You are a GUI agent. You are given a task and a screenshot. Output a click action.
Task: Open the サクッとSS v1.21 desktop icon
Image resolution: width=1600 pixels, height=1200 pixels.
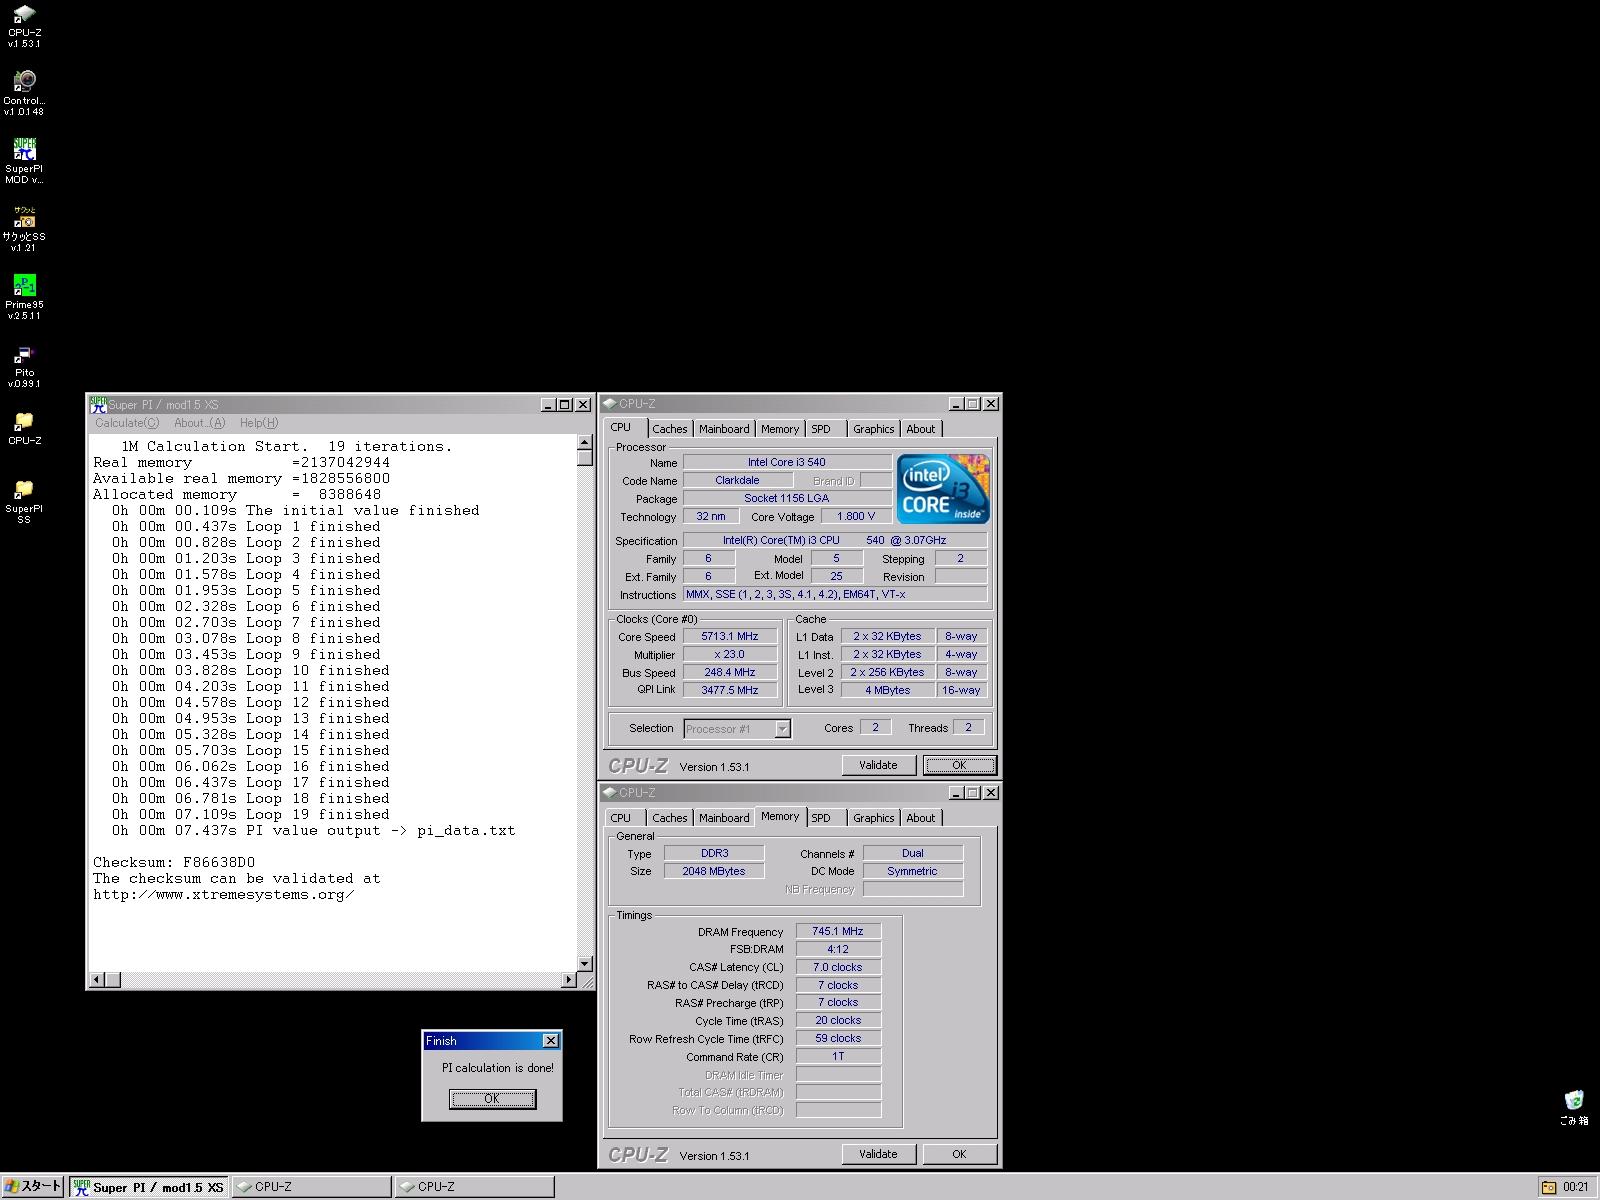pos(24,229)
